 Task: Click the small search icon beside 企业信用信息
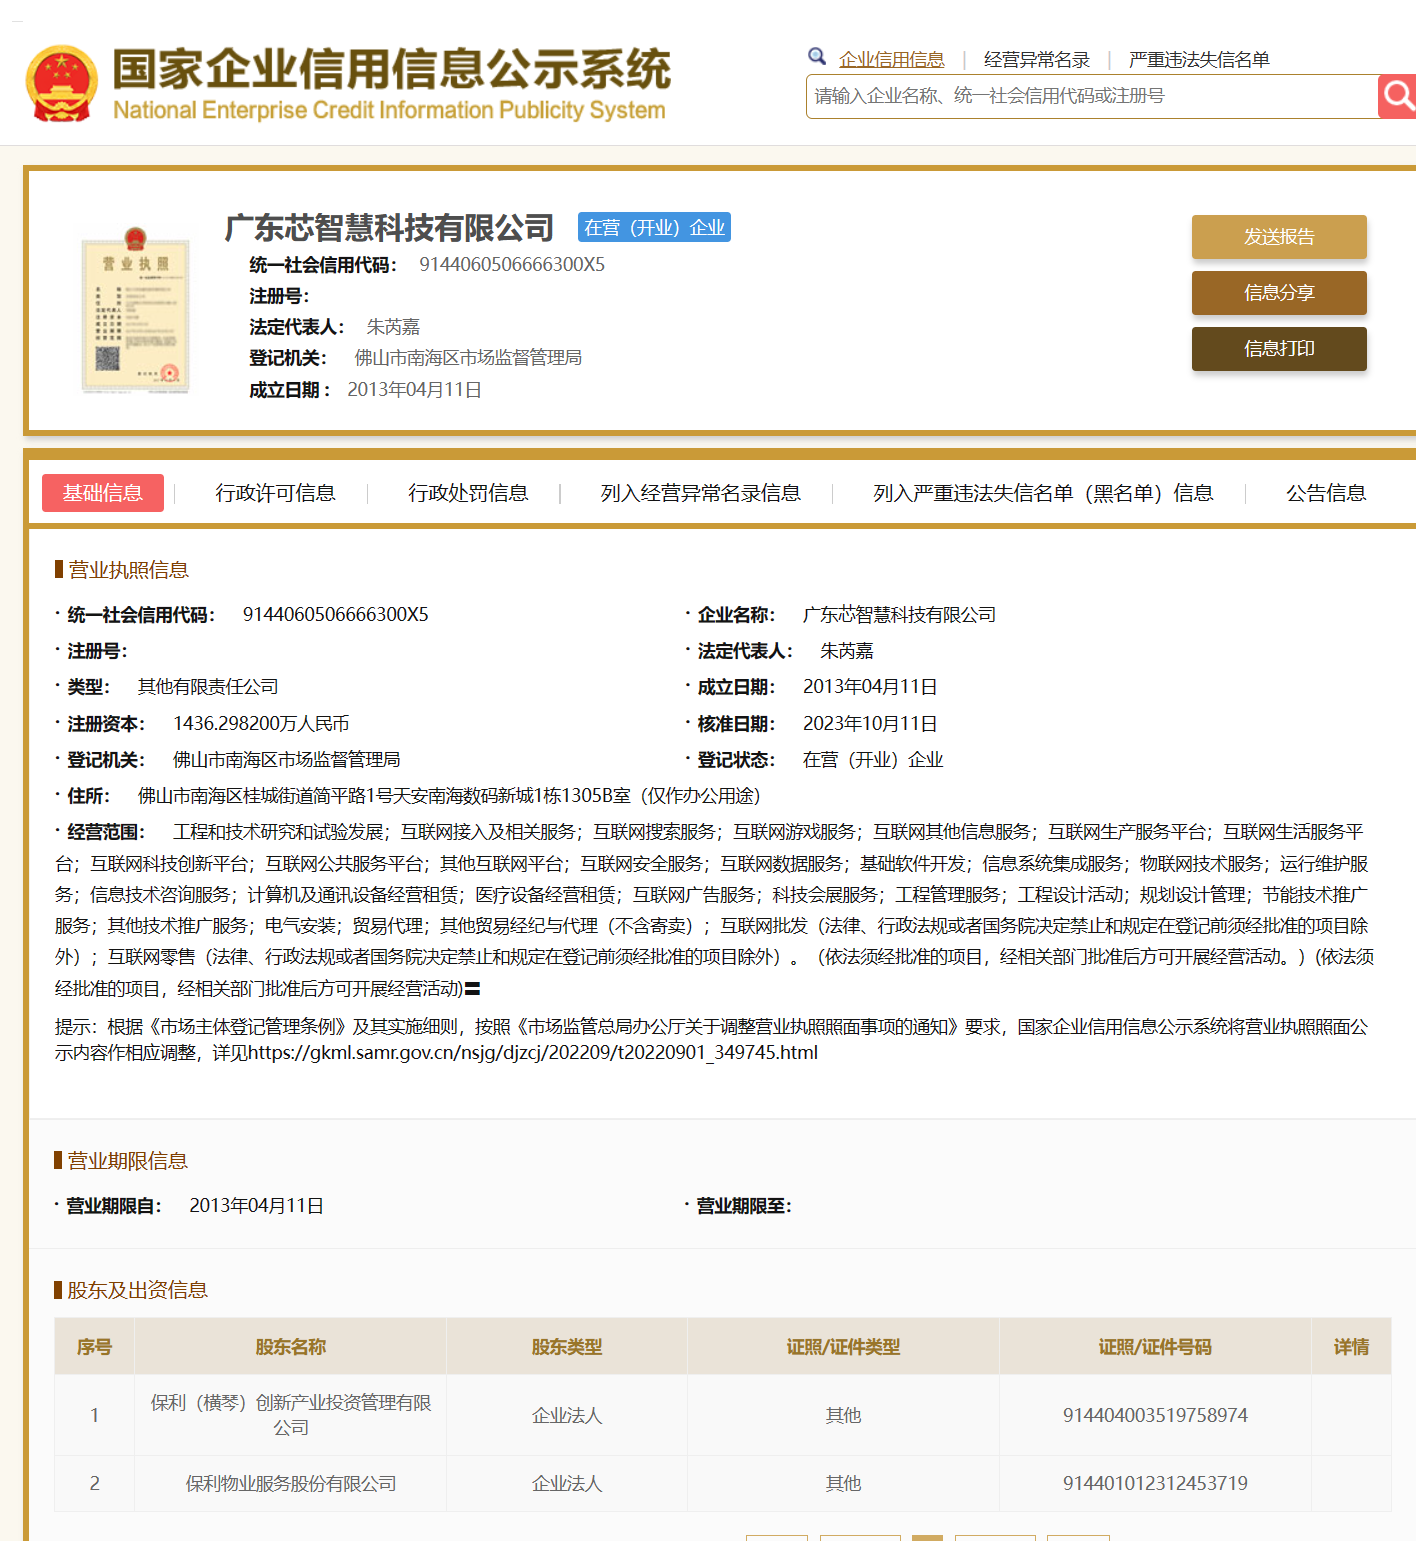[x=817, y=56]
